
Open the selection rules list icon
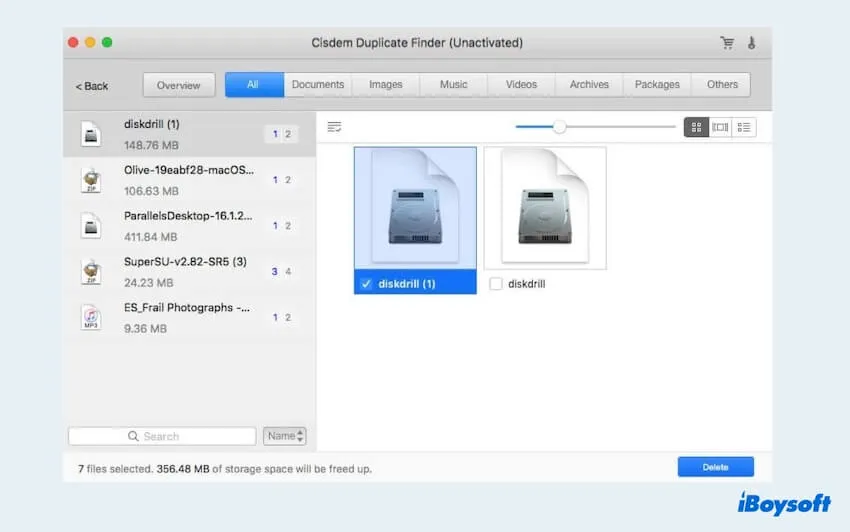pyautogui.click(x=334, y=127)
